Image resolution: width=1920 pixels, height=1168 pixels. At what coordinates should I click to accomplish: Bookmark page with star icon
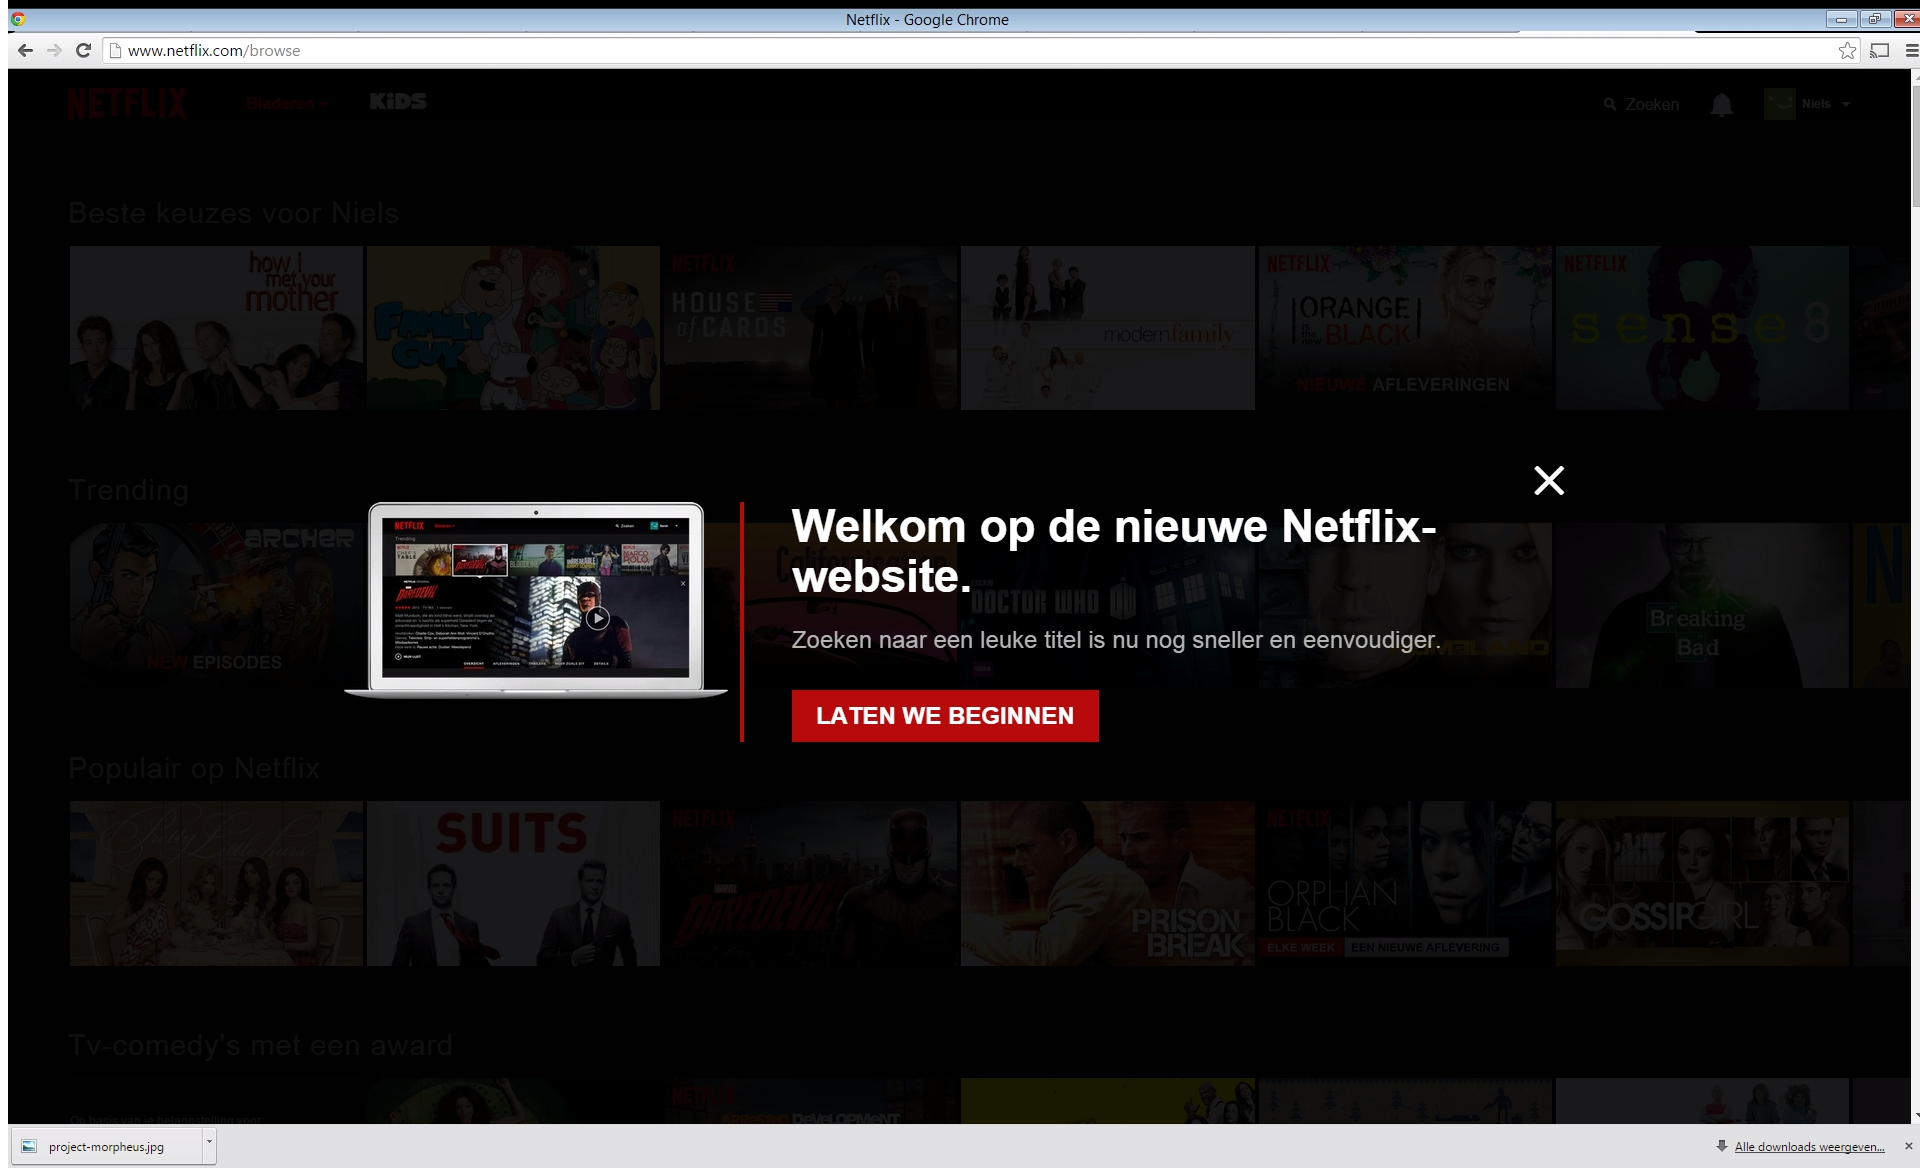pyautogui.click(x=1847, y=51)
